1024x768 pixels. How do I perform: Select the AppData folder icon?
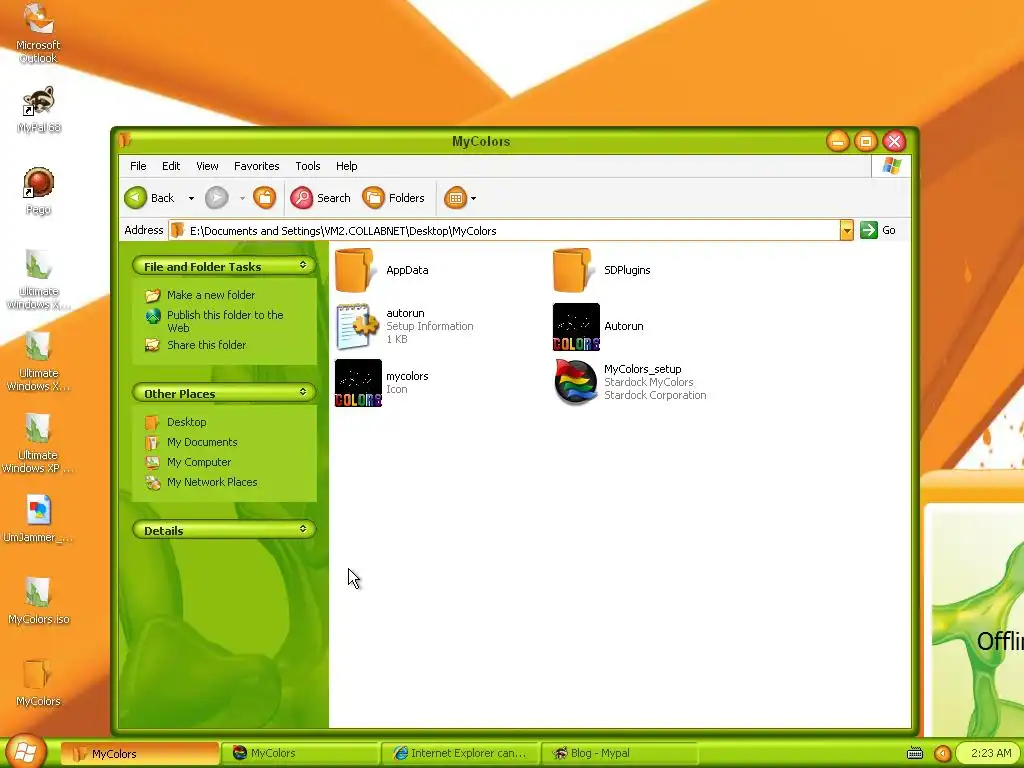355,270
